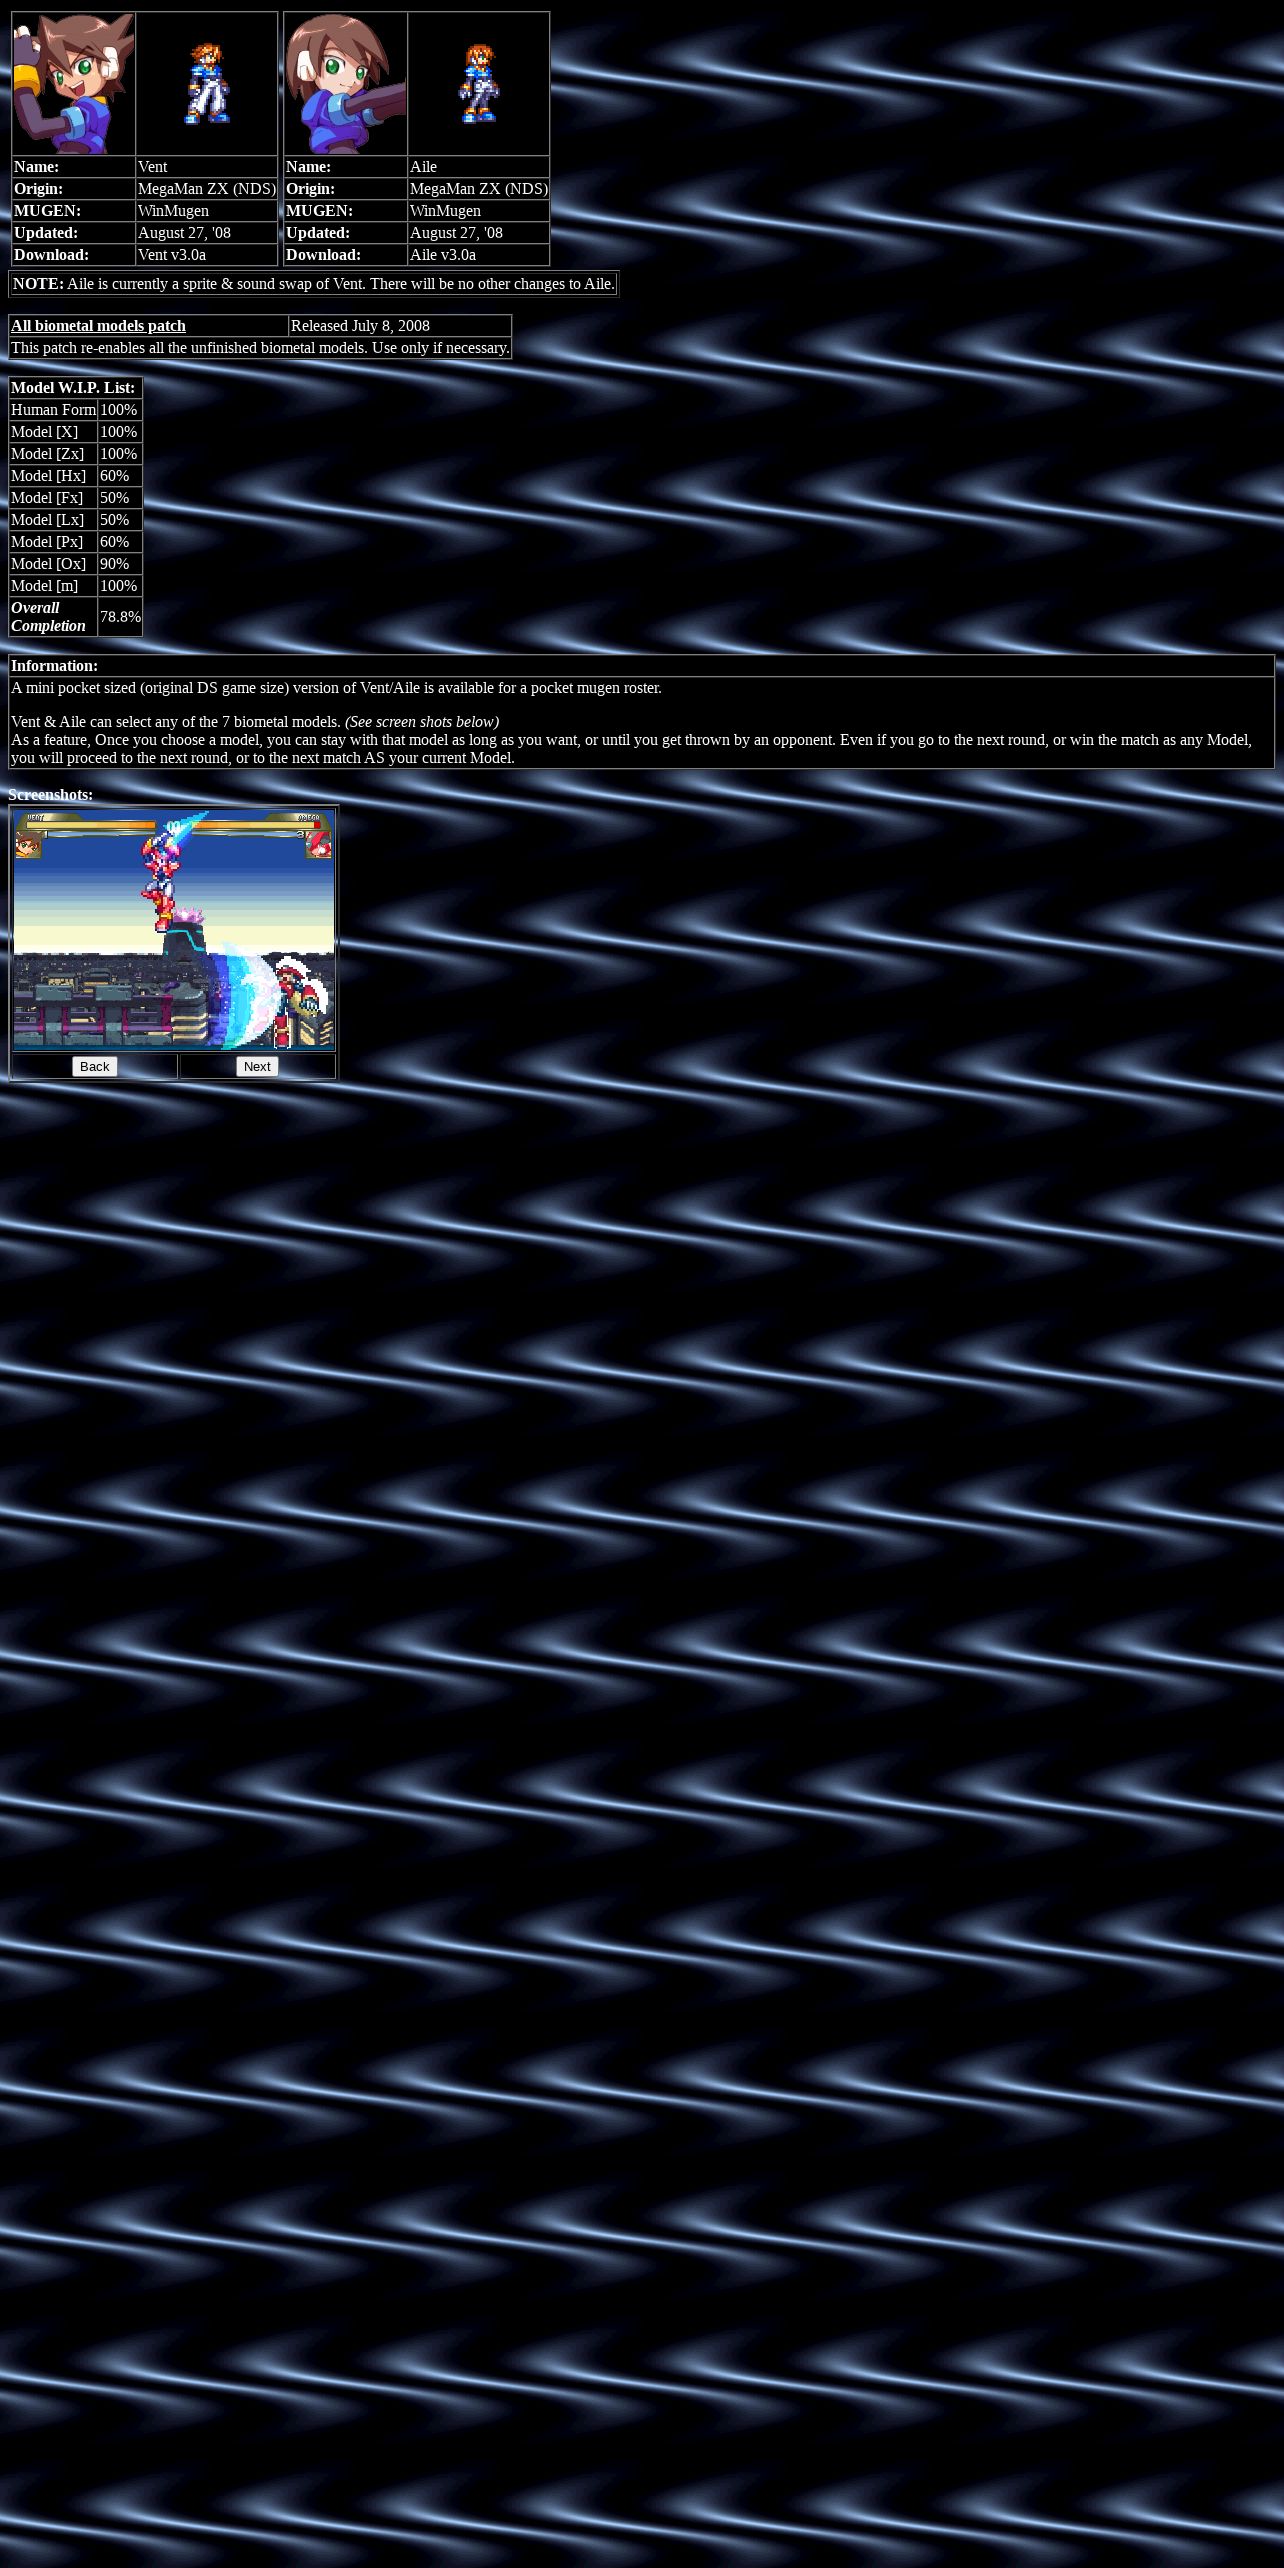Image resolution: width=1284 pixels, height=2568 pixels.
Task: Click Aile's 'August 27, '08' updated cell
Action: coord(478,233)
